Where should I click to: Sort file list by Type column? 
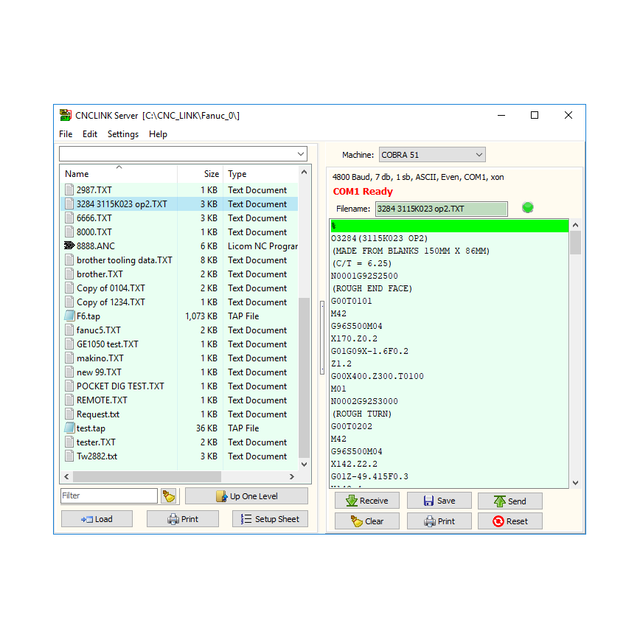click(260, 173)
